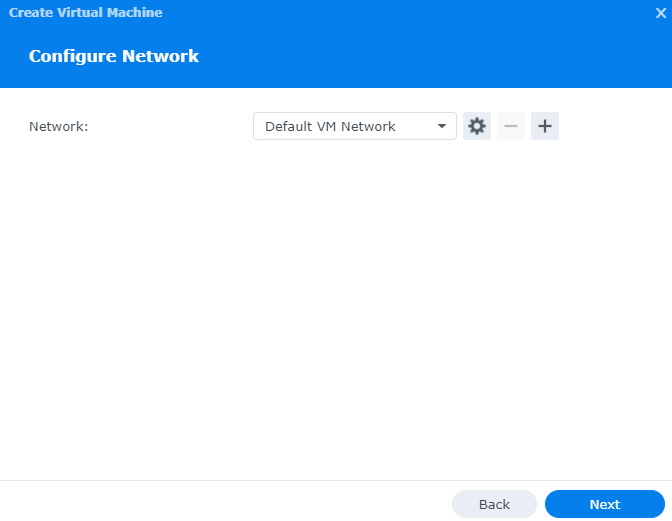The image size is (672, 521).
Task: Click the Default VM Network text
Action: [330, 126]
